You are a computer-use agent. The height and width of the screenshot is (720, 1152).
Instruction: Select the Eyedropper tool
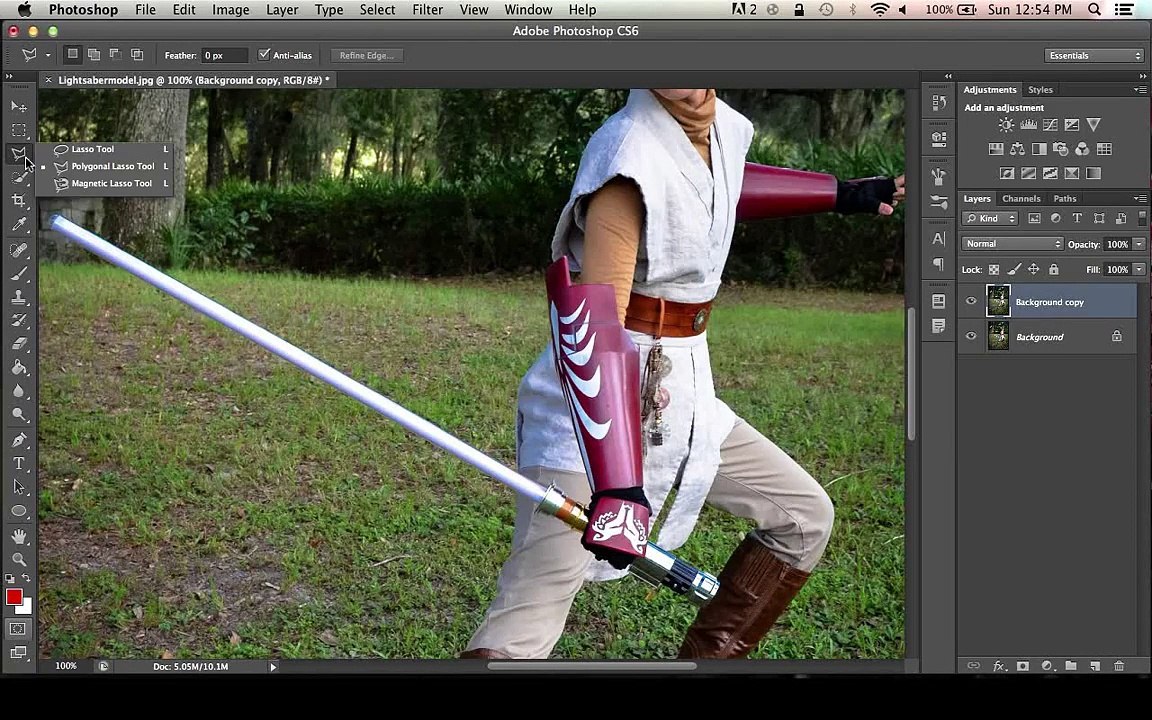click(19, 224)
